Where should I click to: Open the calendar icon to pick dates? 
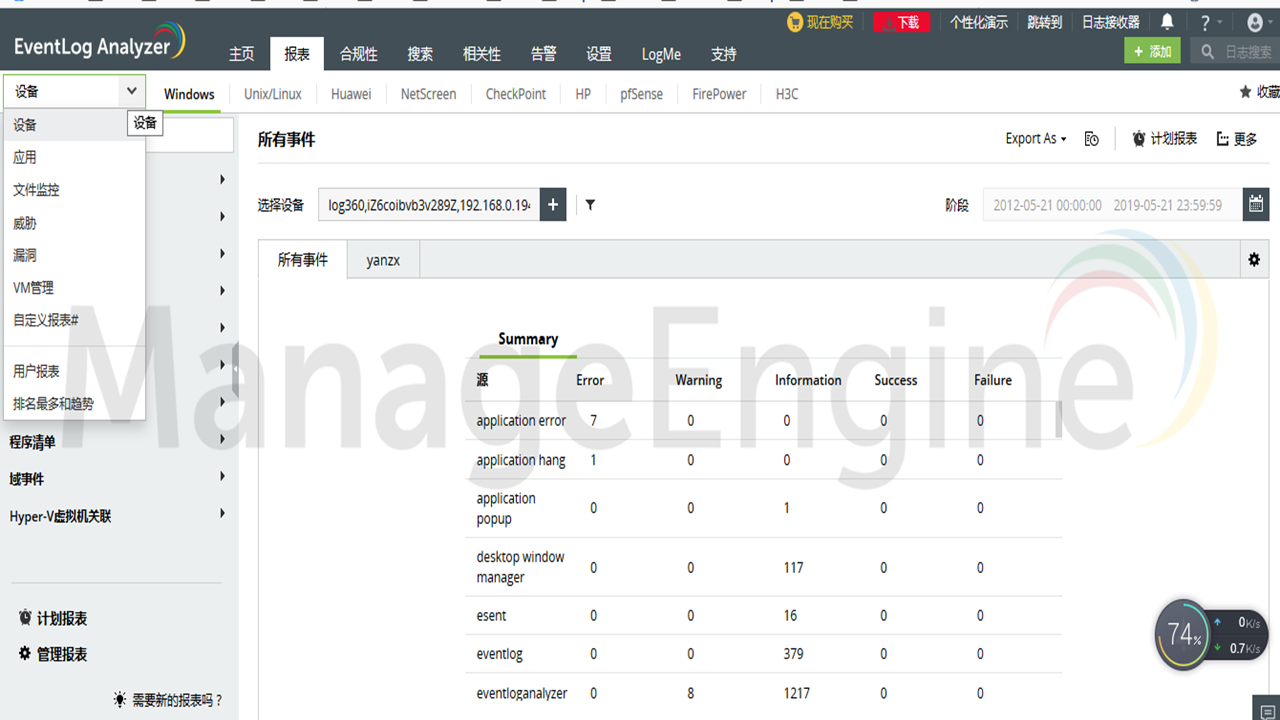point(1256,204)
